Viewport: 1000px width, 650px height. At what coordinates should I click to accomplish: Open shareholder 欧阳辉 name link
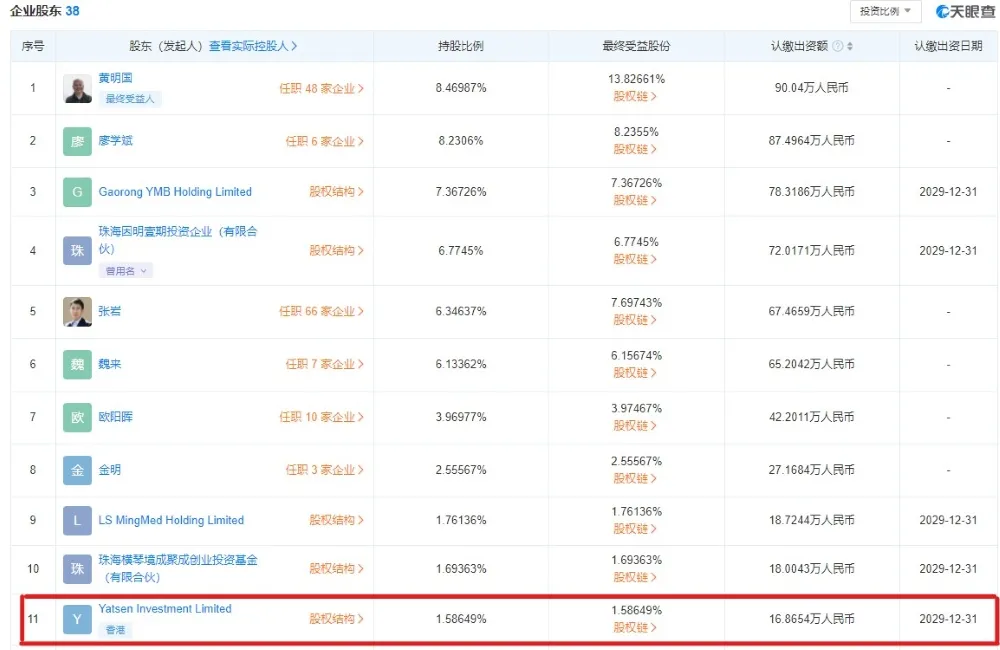115,417
